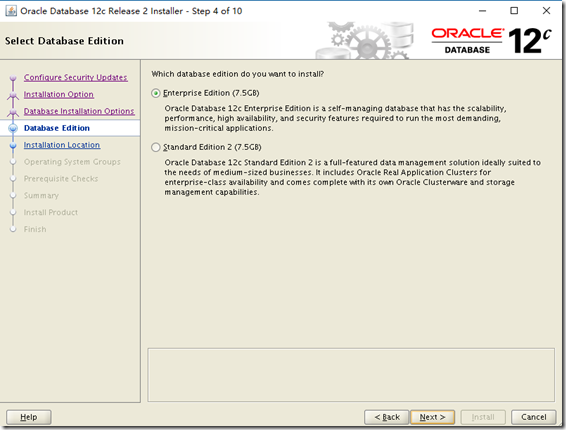Click the Back button
The image size is (566, 430).
coord(387,417)
